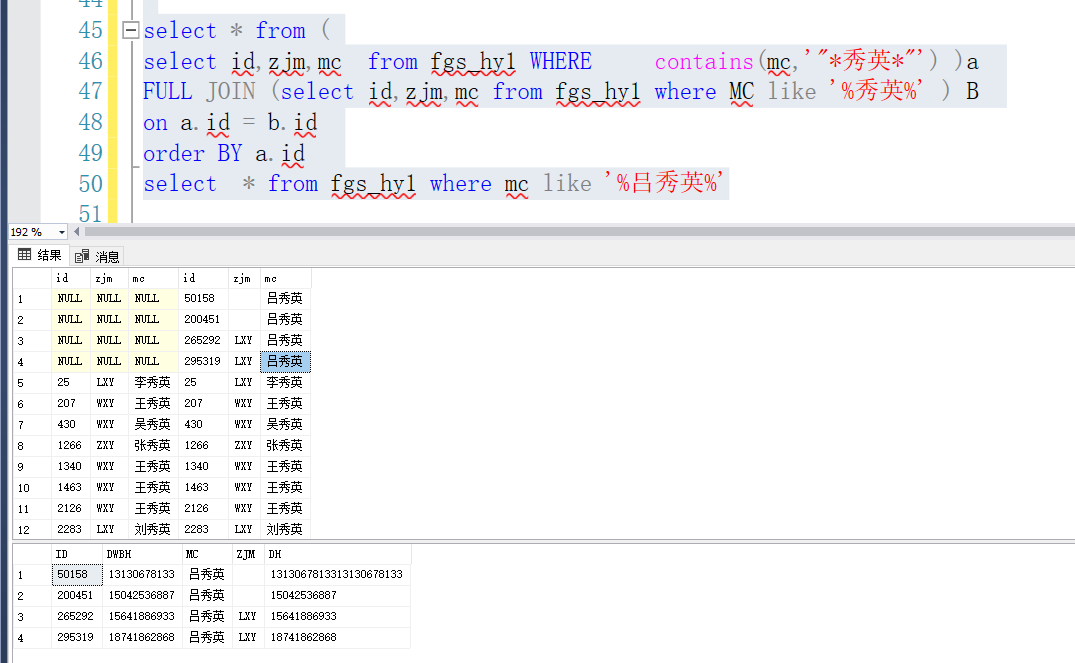This screenshot has height=663, width=1075.
Task: Select results row 8 via its row header
Action: pos(32,446)
